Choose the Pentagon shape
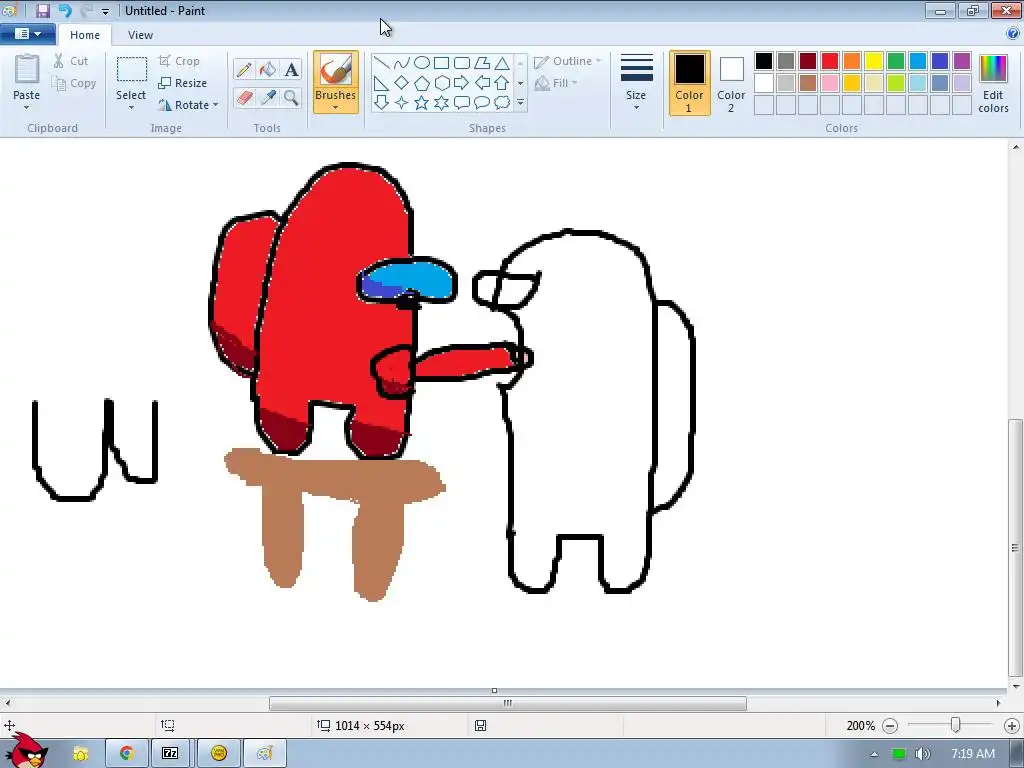The height and width of the screenshot is (768, 1024). tap(422, 83)
